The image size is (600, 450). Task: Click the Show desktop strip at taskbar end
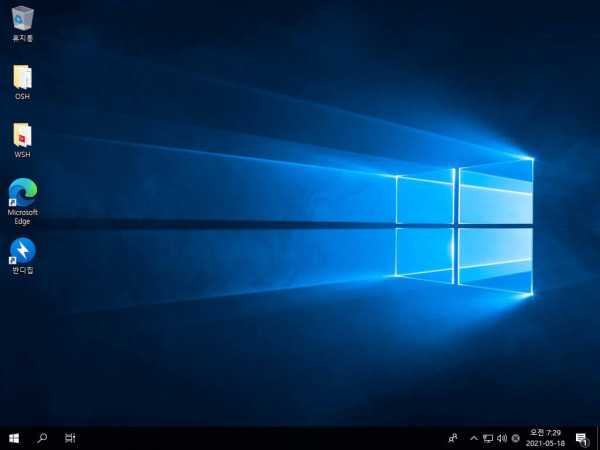point(598,438)
